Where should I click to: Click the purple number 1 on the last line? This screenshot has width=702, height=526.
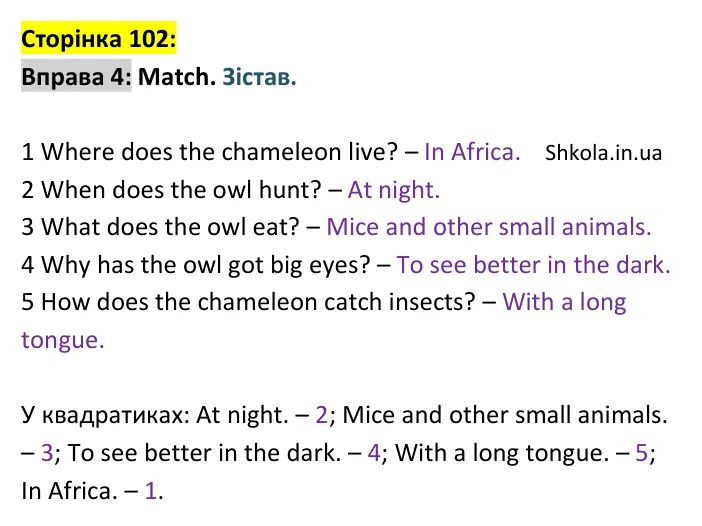coord(150,491)
